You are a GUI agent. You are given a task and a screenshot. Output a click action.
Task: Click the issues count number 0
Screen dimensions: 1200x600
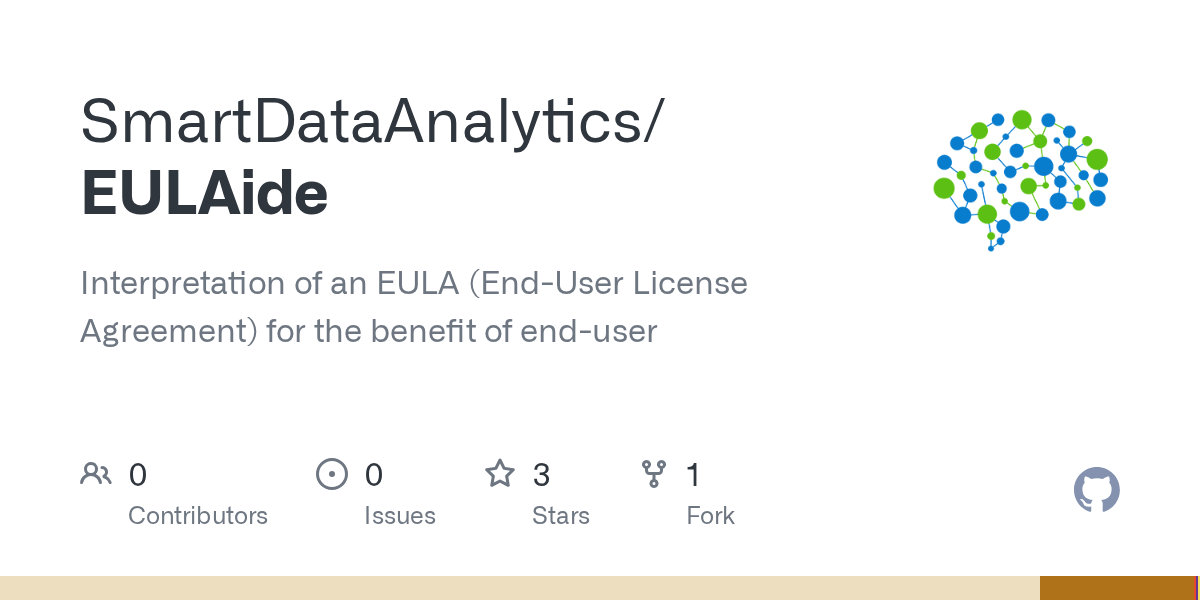pyautogui.click(x=374, y=474)
